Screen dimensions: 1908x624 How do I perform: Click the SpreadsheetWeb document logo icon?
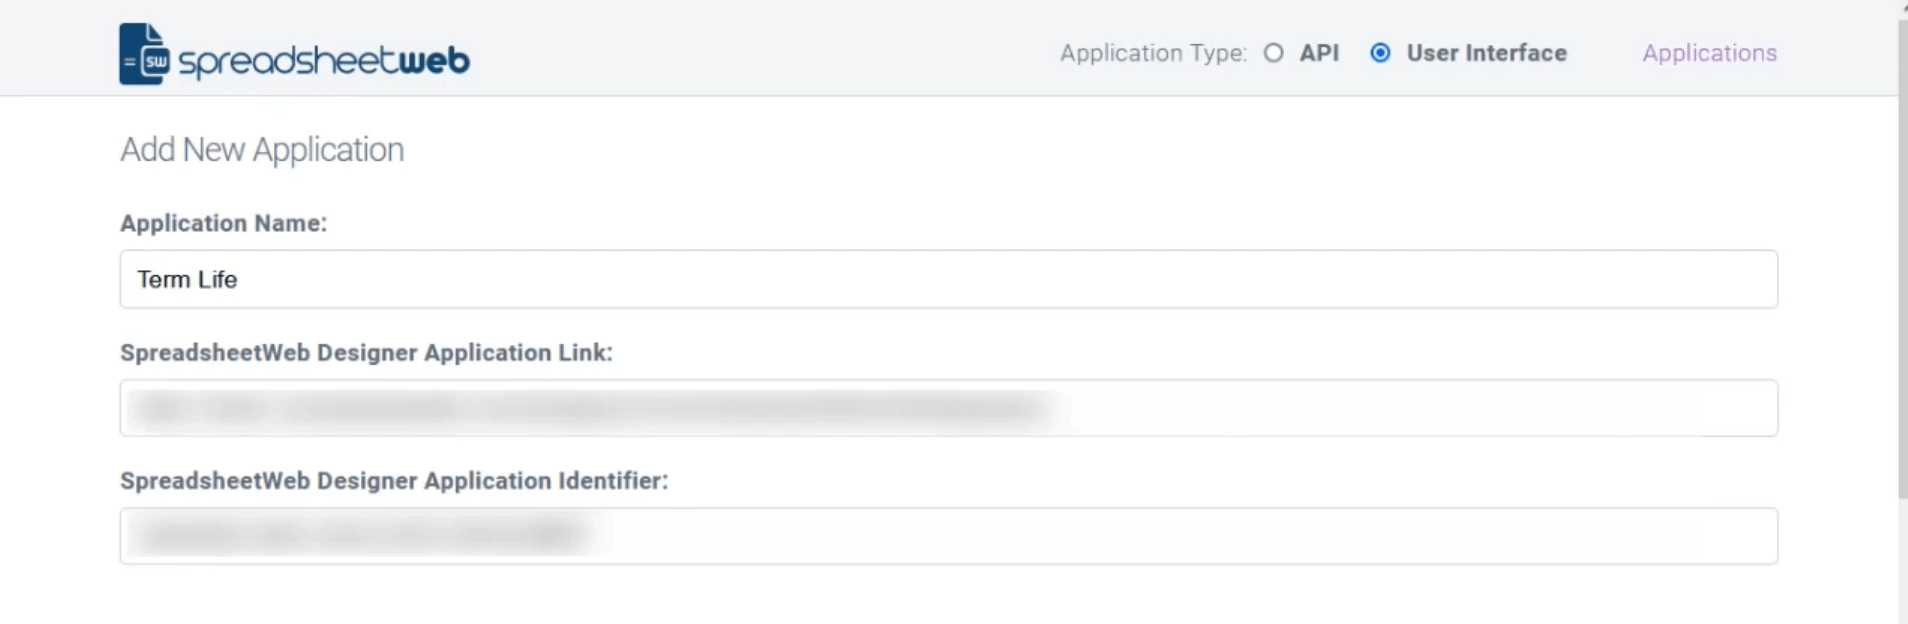tap(144, 54)
